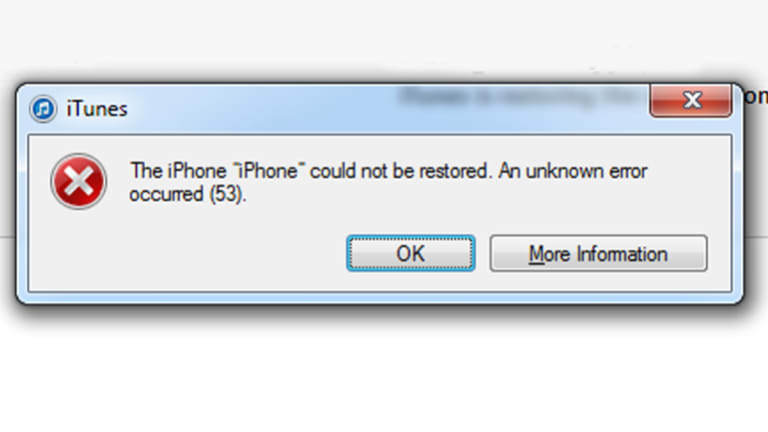Click empty dialog area left of OK
The height and width of the screenshot is (432, 768).
186,253
